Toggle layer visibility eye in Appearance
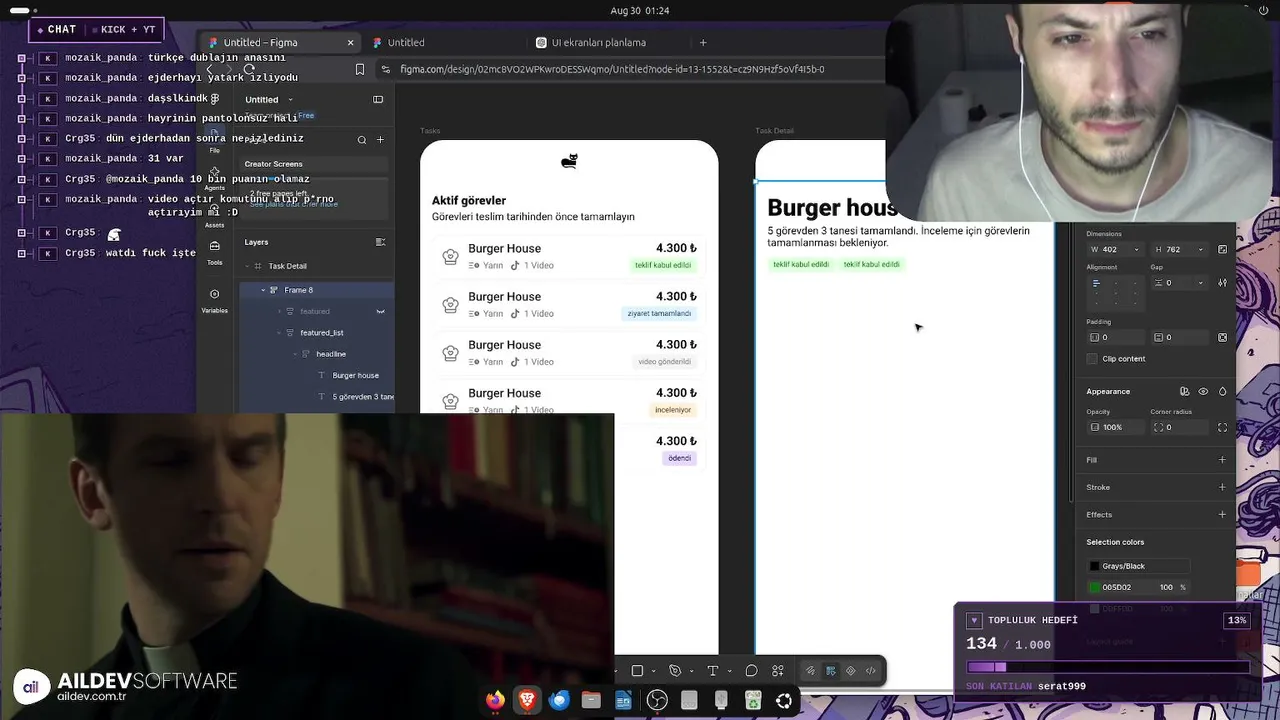 pos(1203,391)
